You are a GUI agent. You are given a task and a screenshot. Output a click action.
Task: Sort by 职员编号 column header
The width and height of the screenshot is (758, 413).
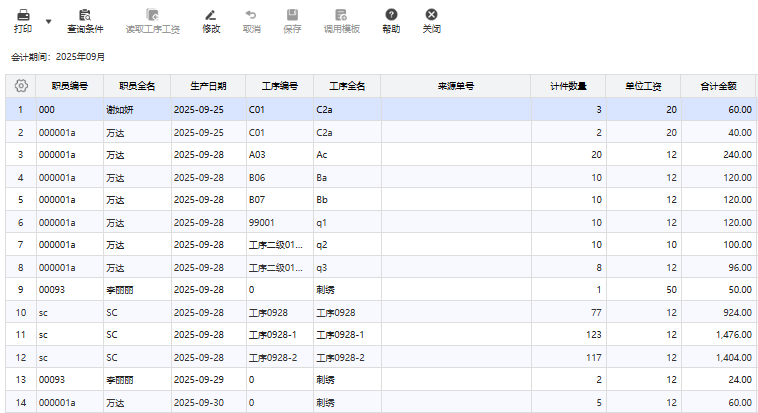coord(69,86)
